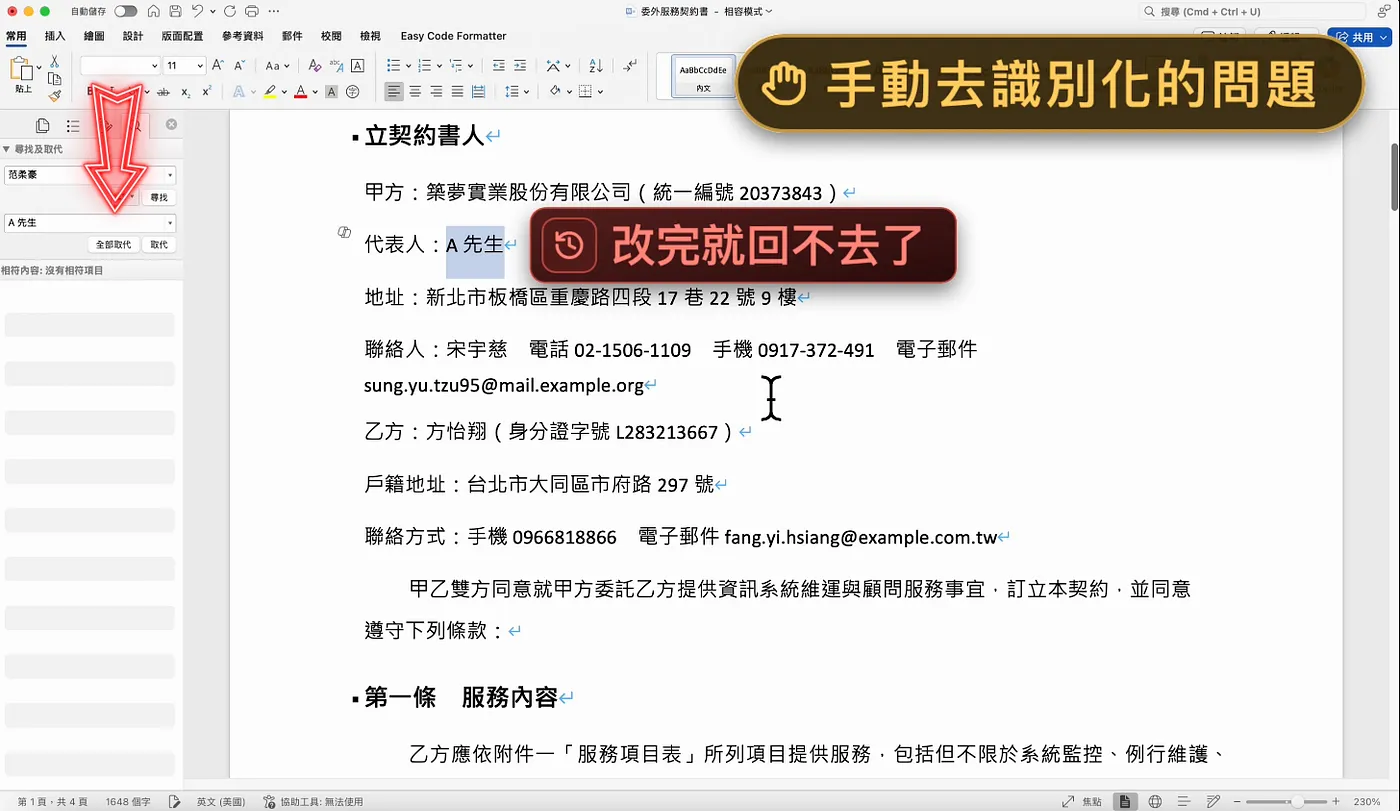
Task: Open the 插入 ribbon tab
Action: pos(55,36)
